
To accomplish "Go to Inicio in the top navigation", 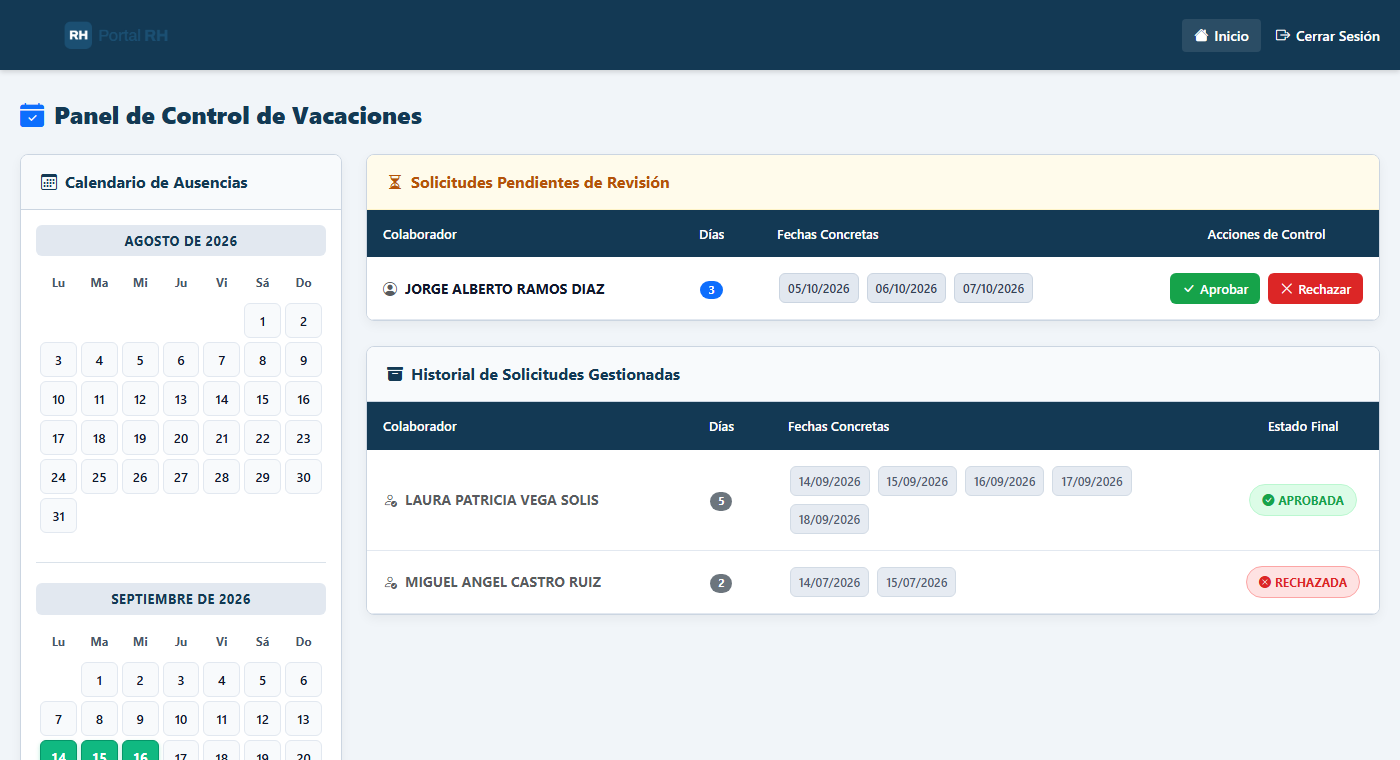I will click(1221, 35).
